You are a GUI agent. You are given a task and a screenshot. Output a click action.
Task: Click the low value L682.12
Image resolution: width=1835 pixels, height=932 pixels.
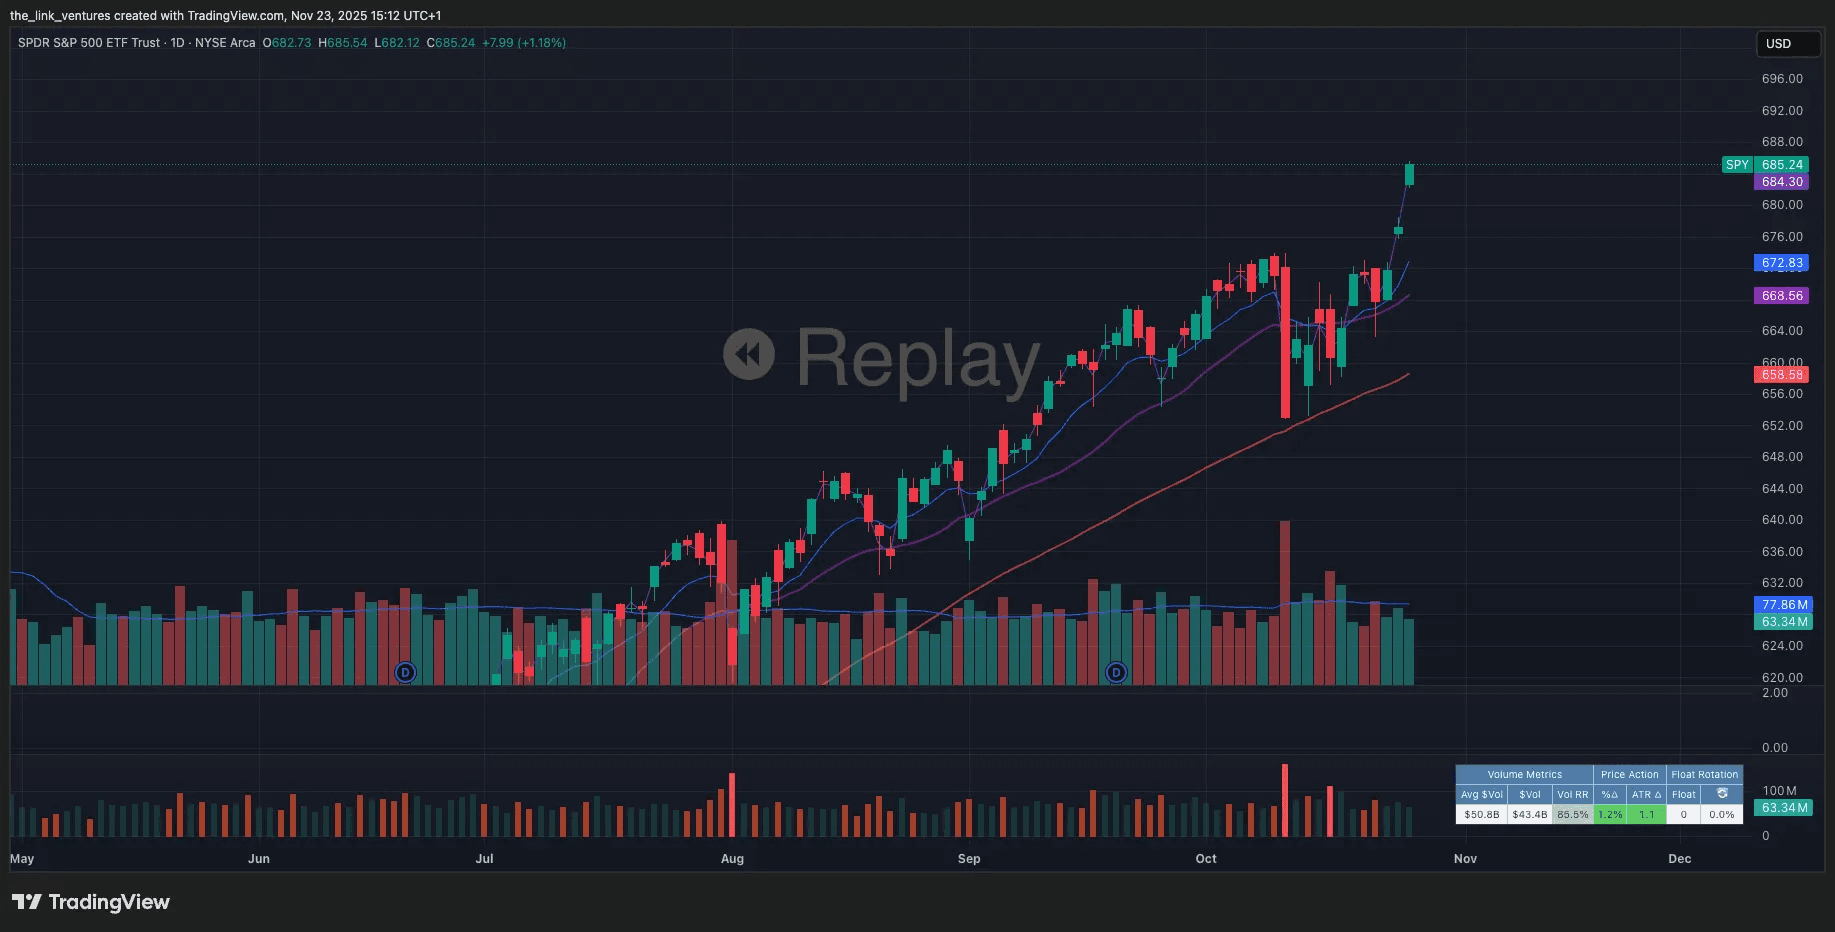(397, 43)
